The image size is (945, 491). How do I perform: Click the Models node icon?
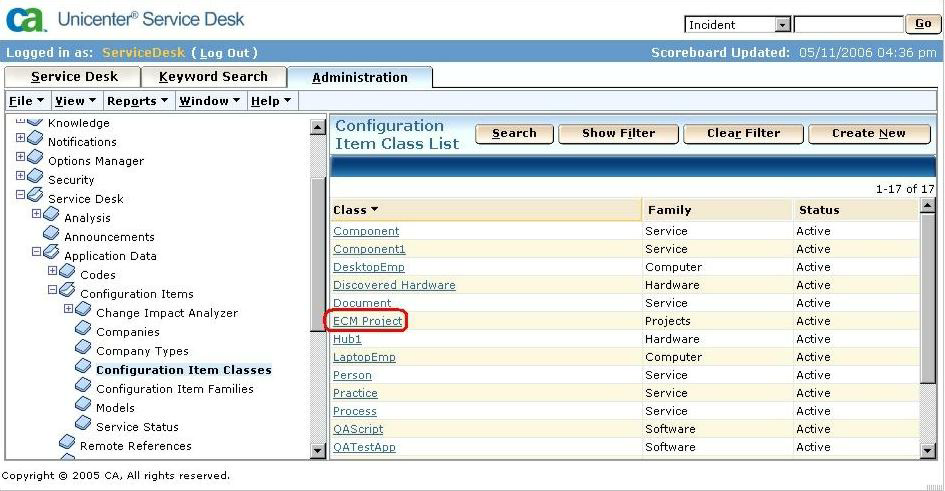[83, 404]
